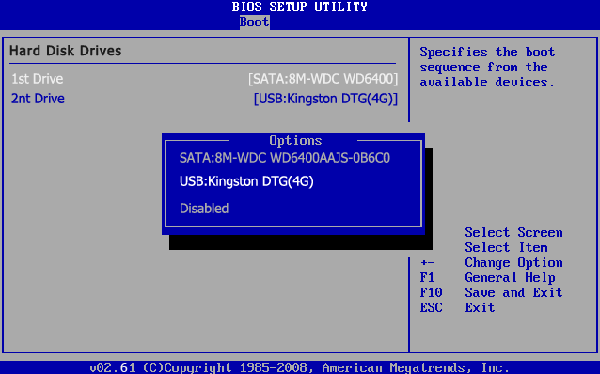Click the Save and Exit legend

[x=513, y=293]
